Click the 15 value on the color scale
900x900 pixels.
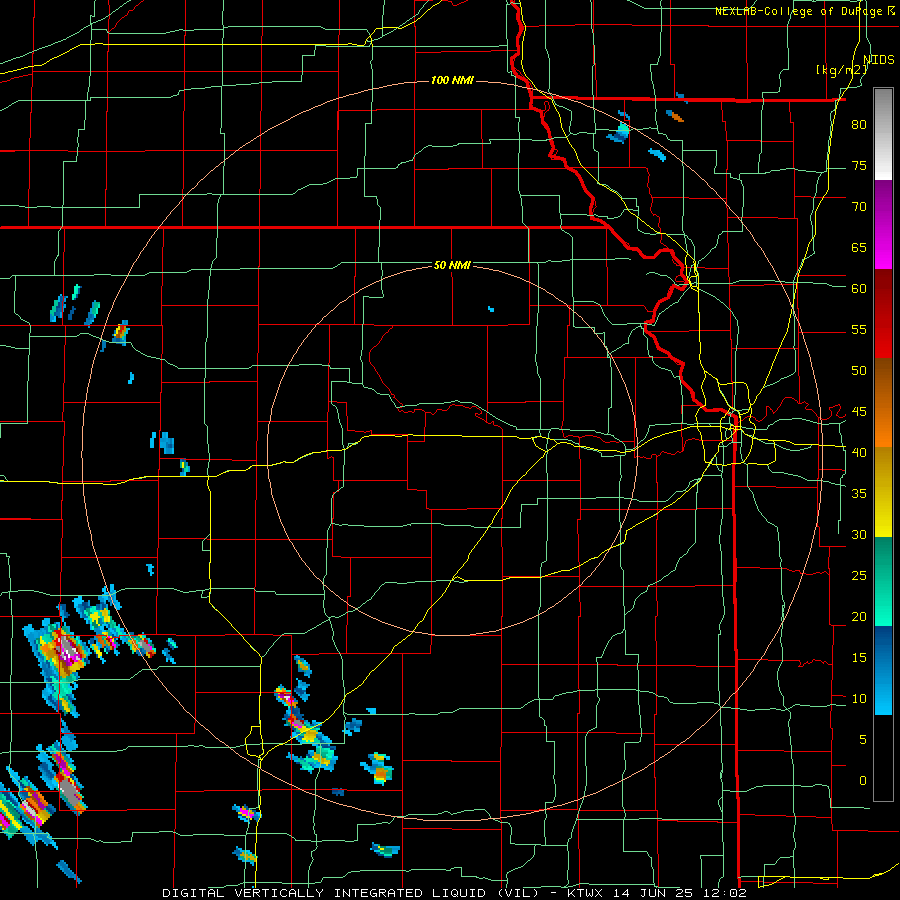(x=859, y=657)
